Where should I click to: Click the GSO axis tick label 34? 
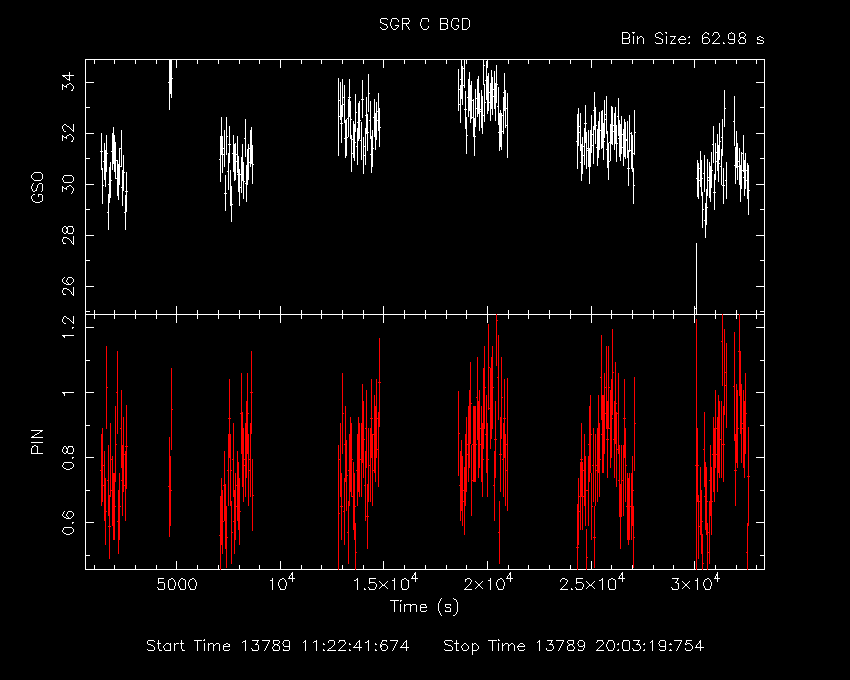(68, 82)
